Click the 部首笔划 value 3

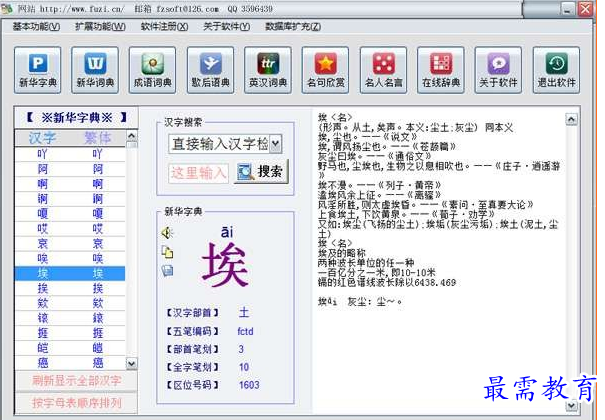point(241,349)
